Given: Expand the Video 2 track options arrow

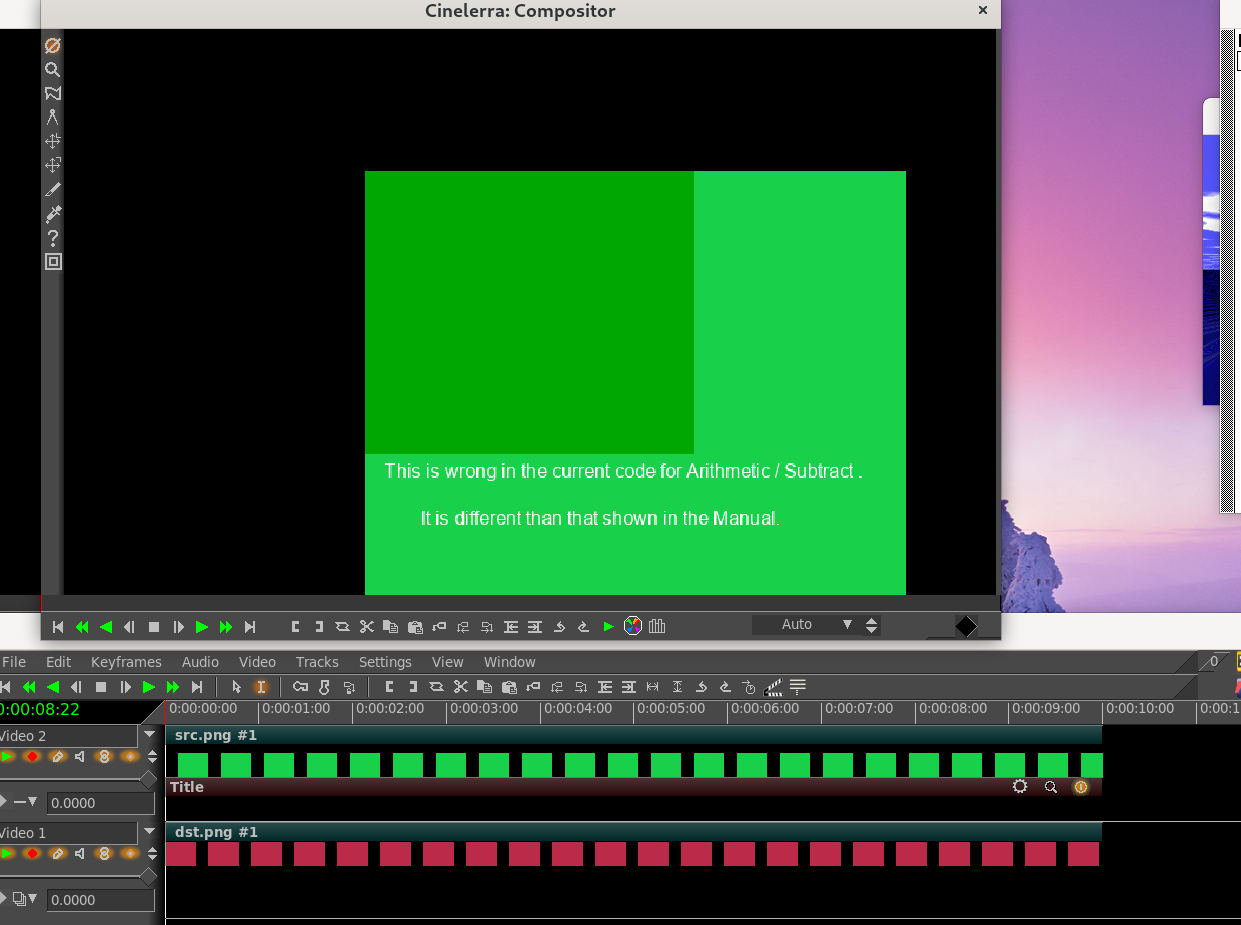Looking at the screenshot, I should click(x=150, y=735).
